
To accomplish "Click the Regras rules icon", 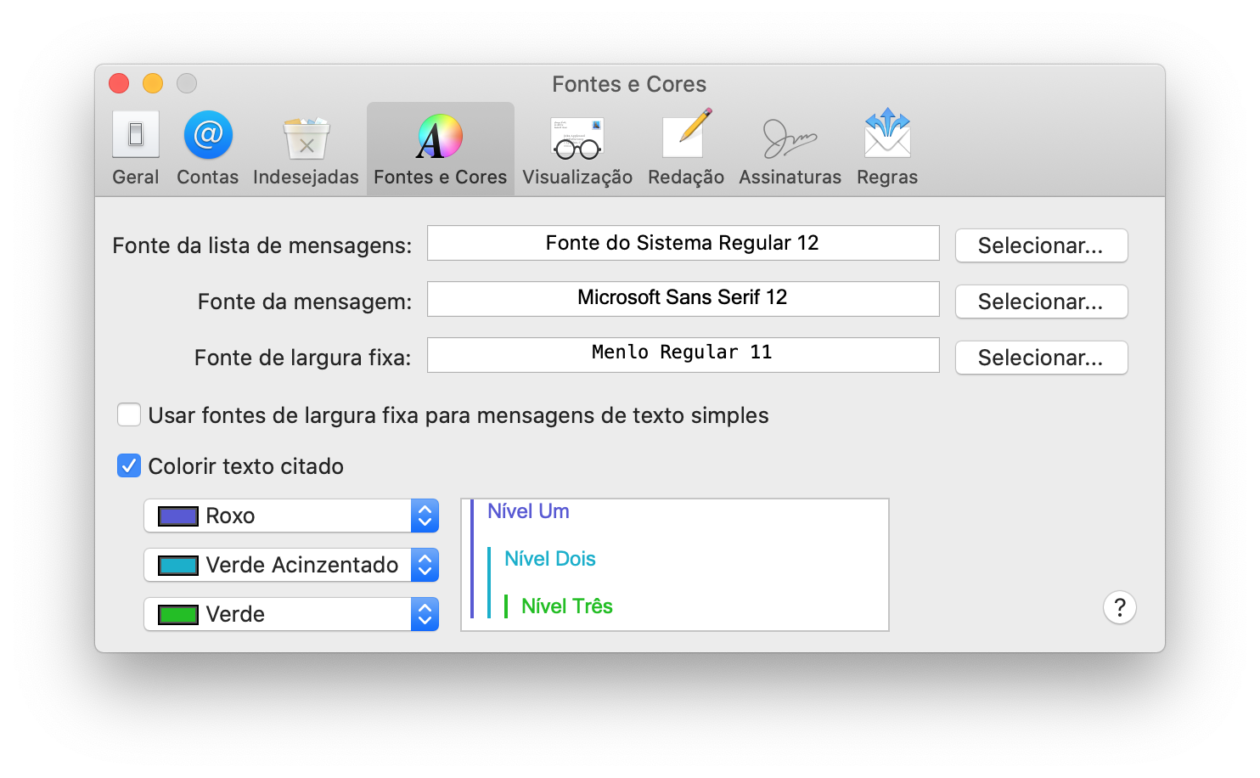I will coord(887,146).
